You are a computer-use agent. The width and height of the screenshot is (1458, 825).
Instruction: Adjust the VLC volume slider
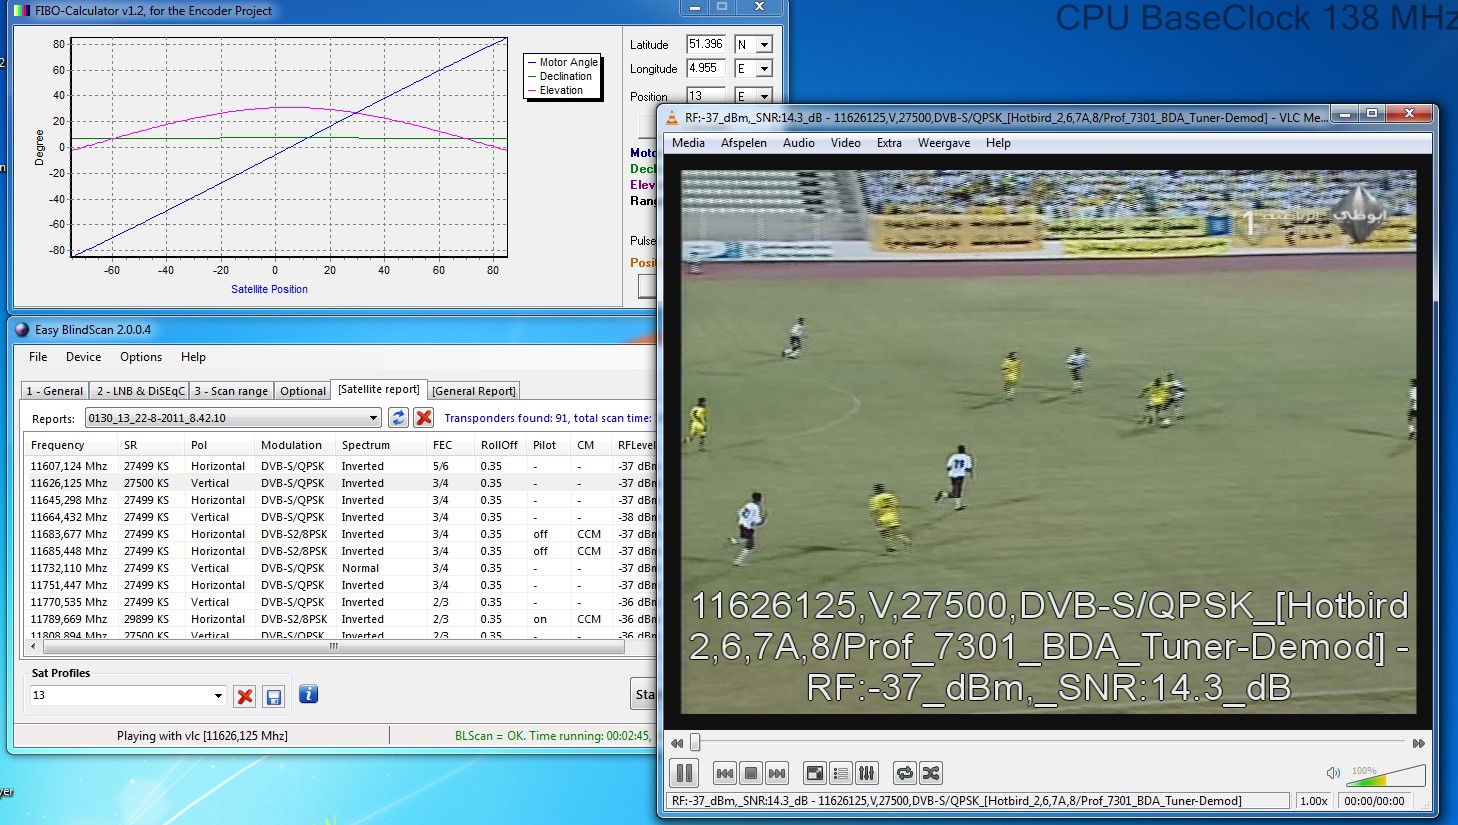point(1386,775)
